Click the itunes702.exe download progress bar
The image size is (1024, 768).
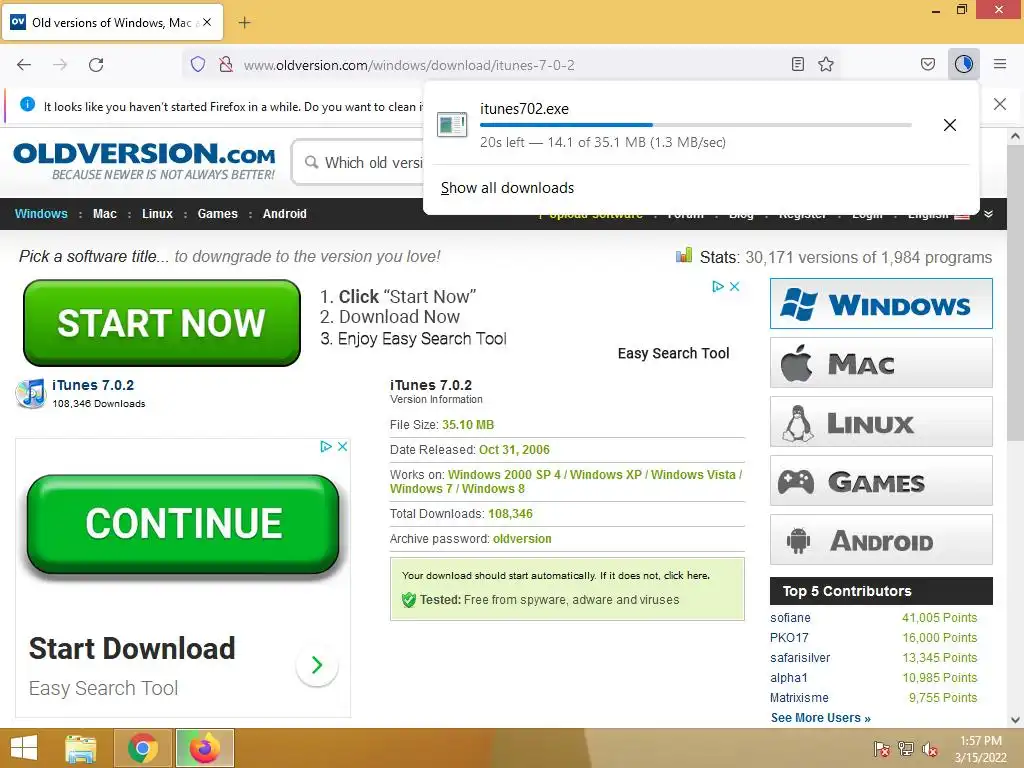[696, 125]
